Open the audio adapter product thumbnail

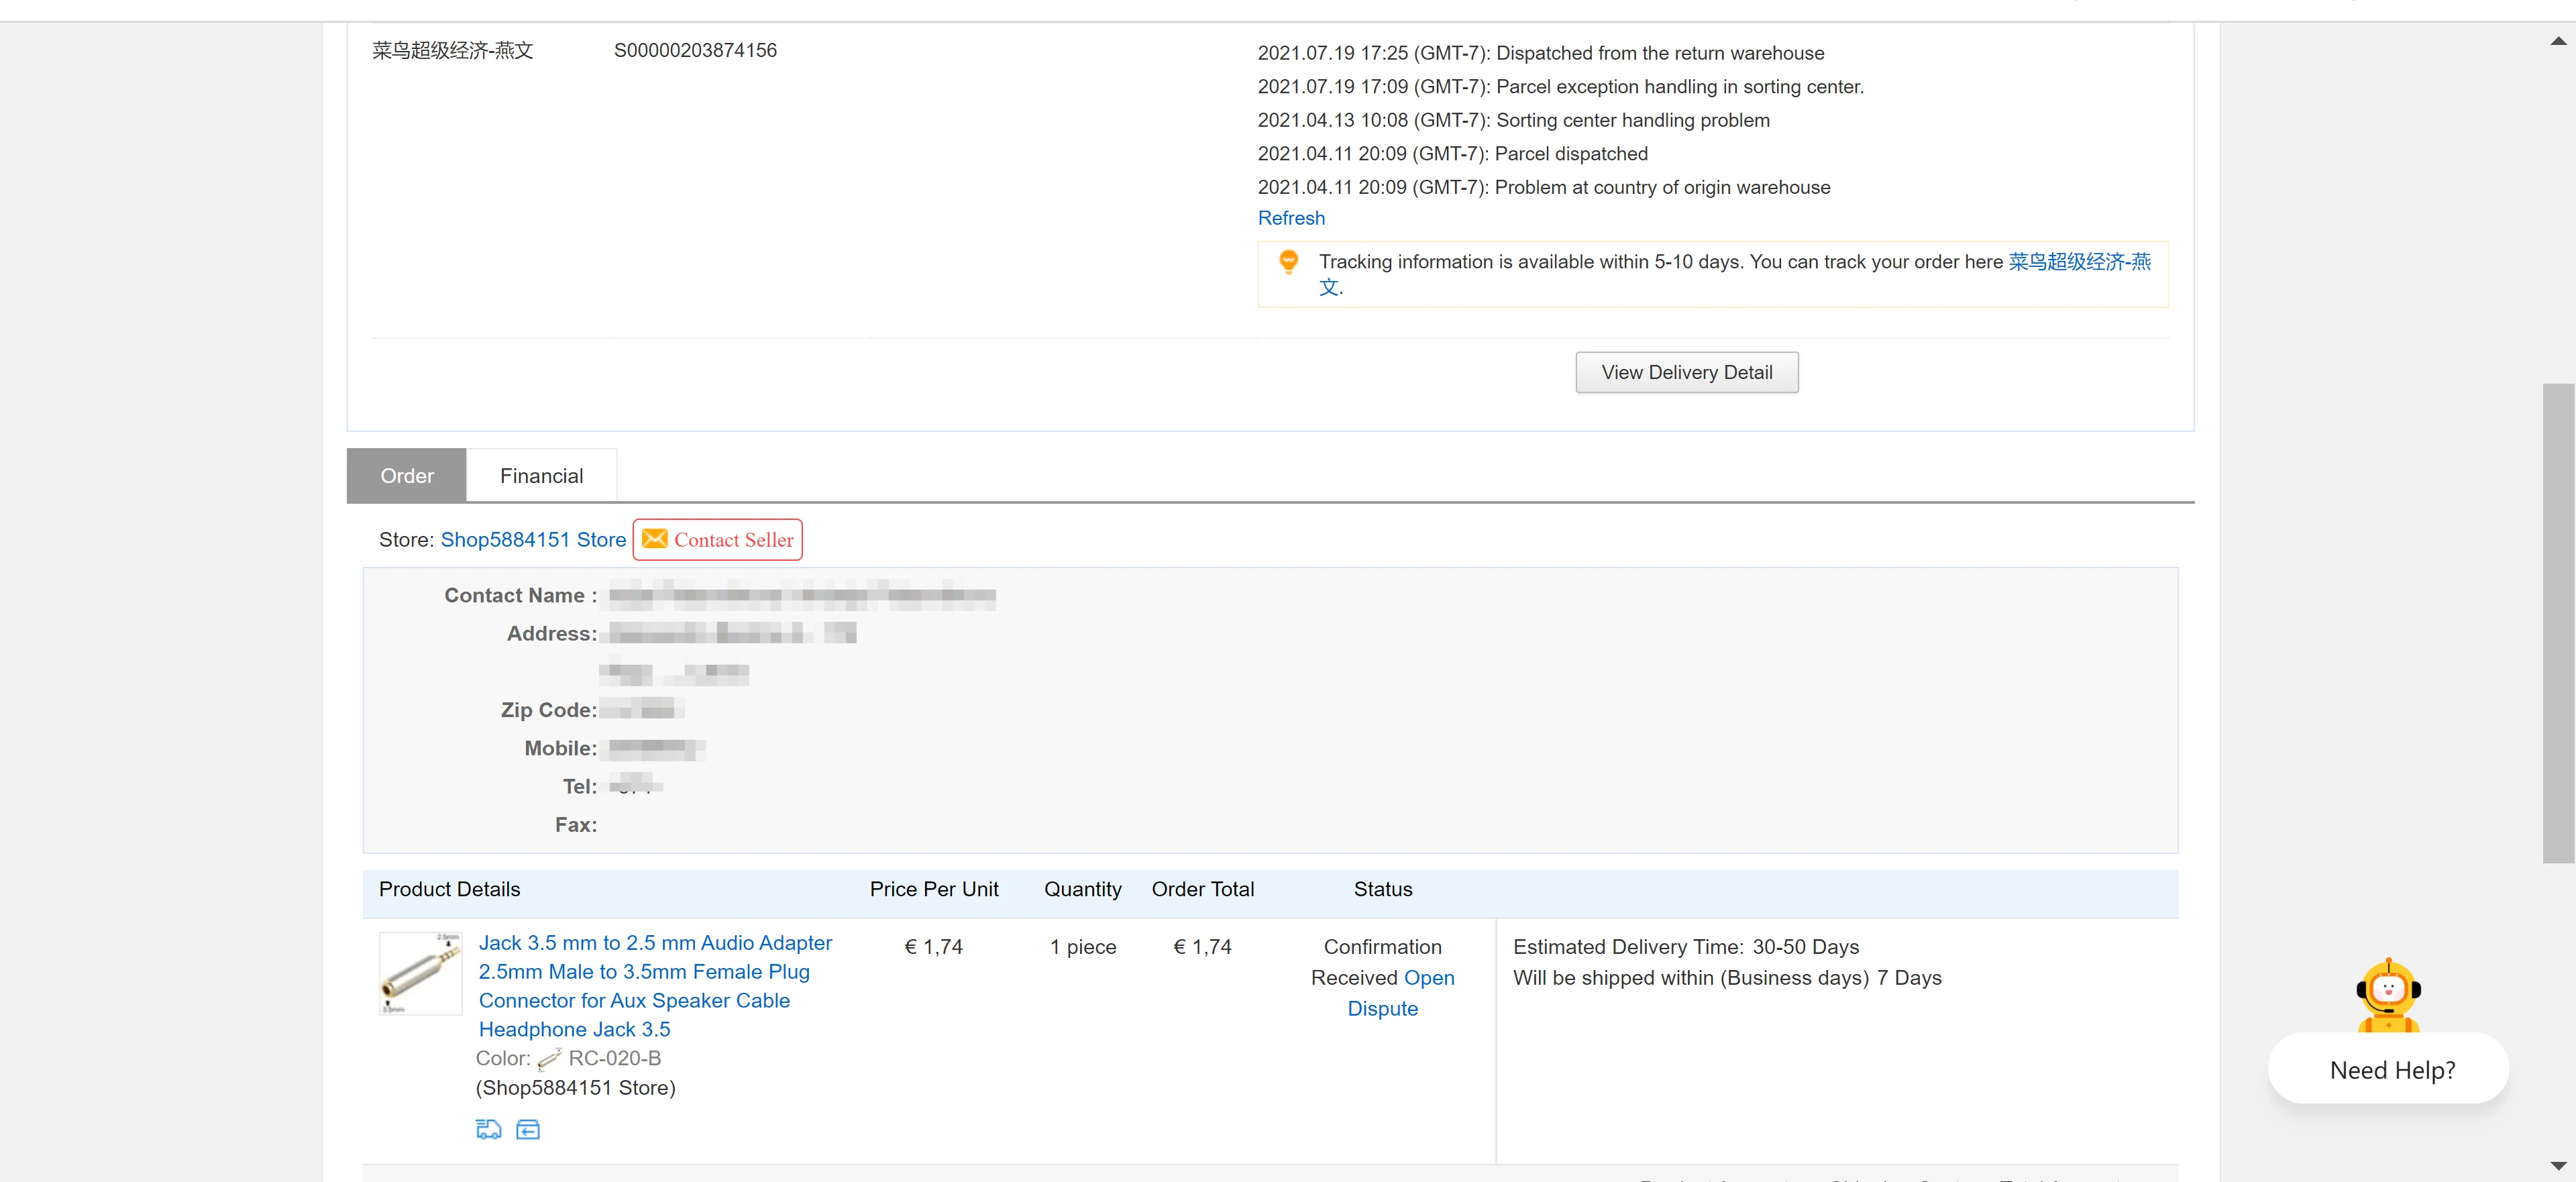(420, 973)
